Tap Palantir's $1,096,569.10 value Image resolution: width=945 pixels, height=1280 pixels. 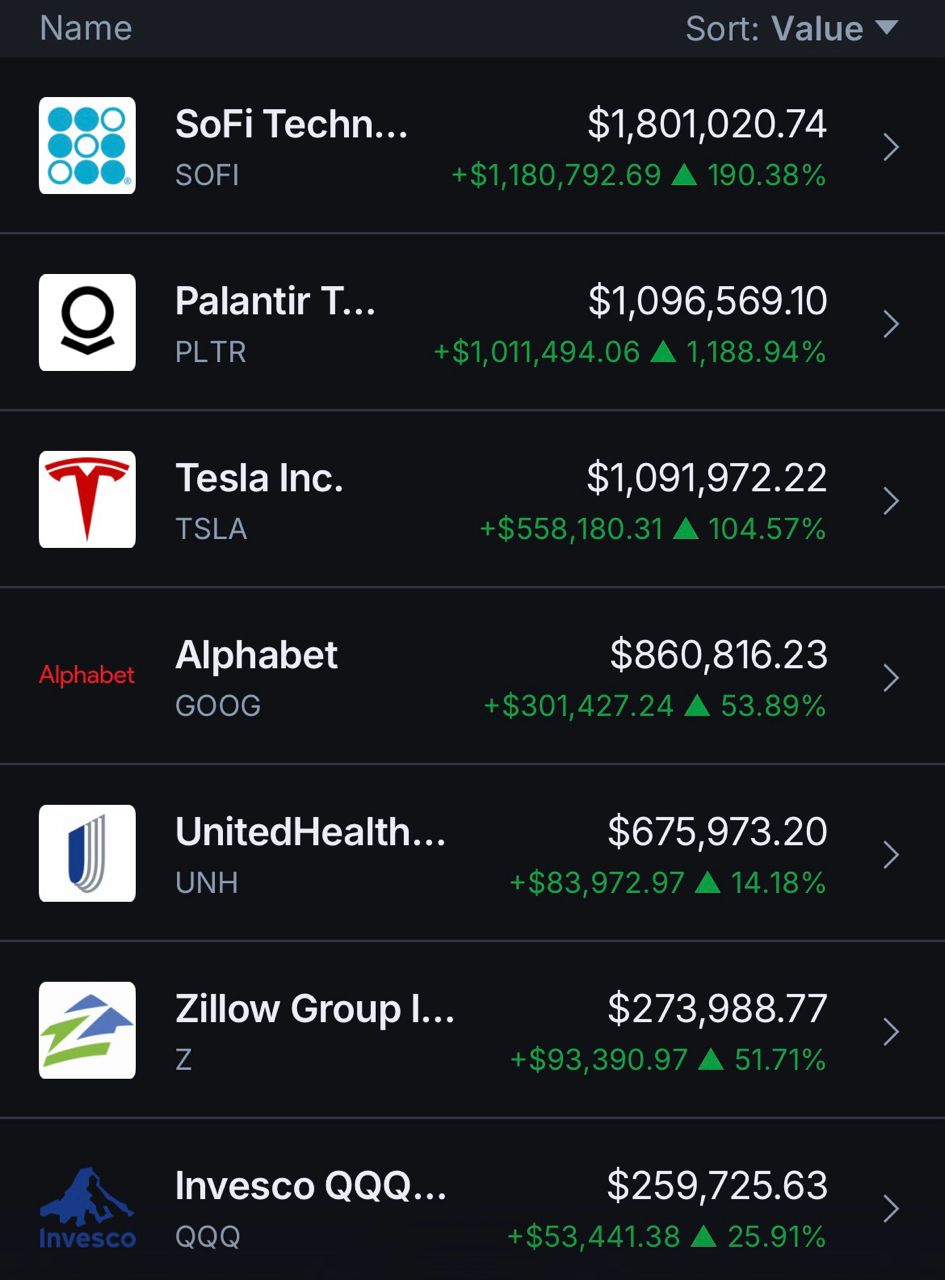pyautogui.click(x=707, y=301)
